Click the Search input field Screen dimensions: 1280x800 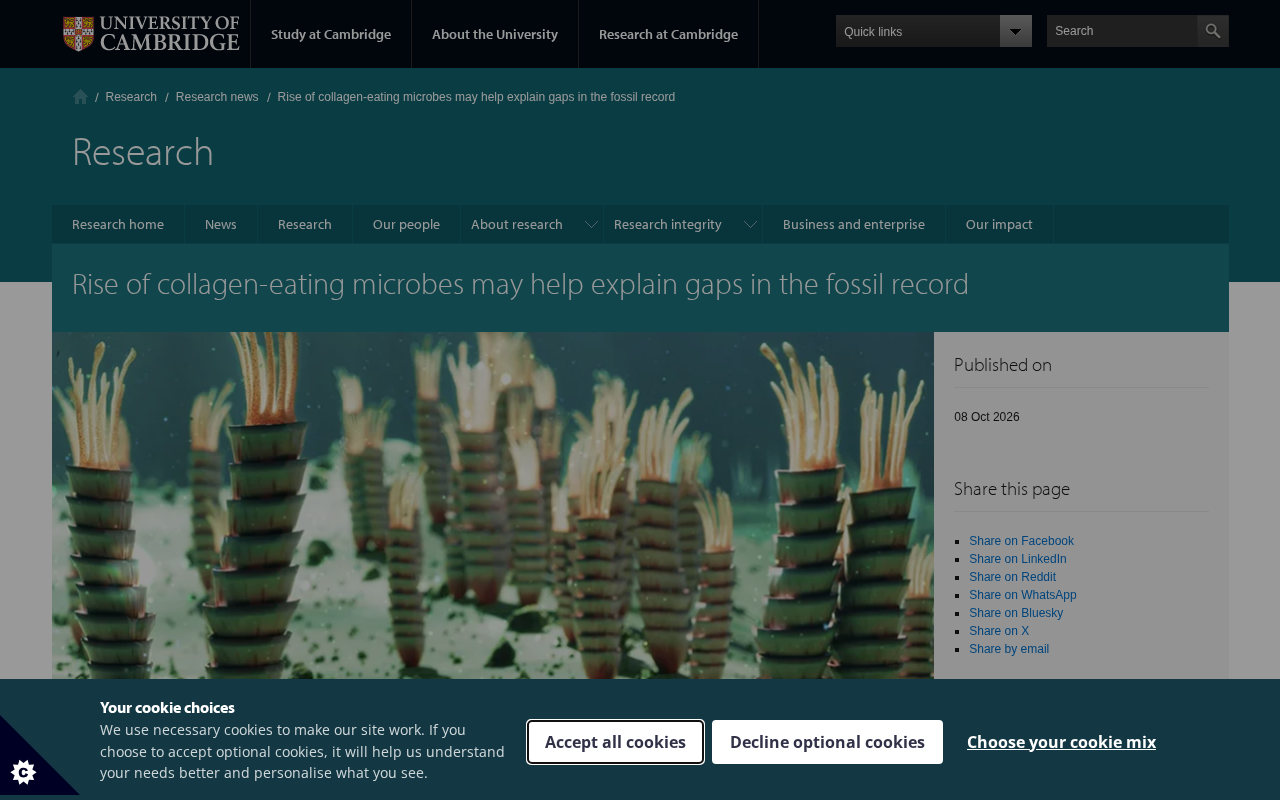pos(1122,31)
